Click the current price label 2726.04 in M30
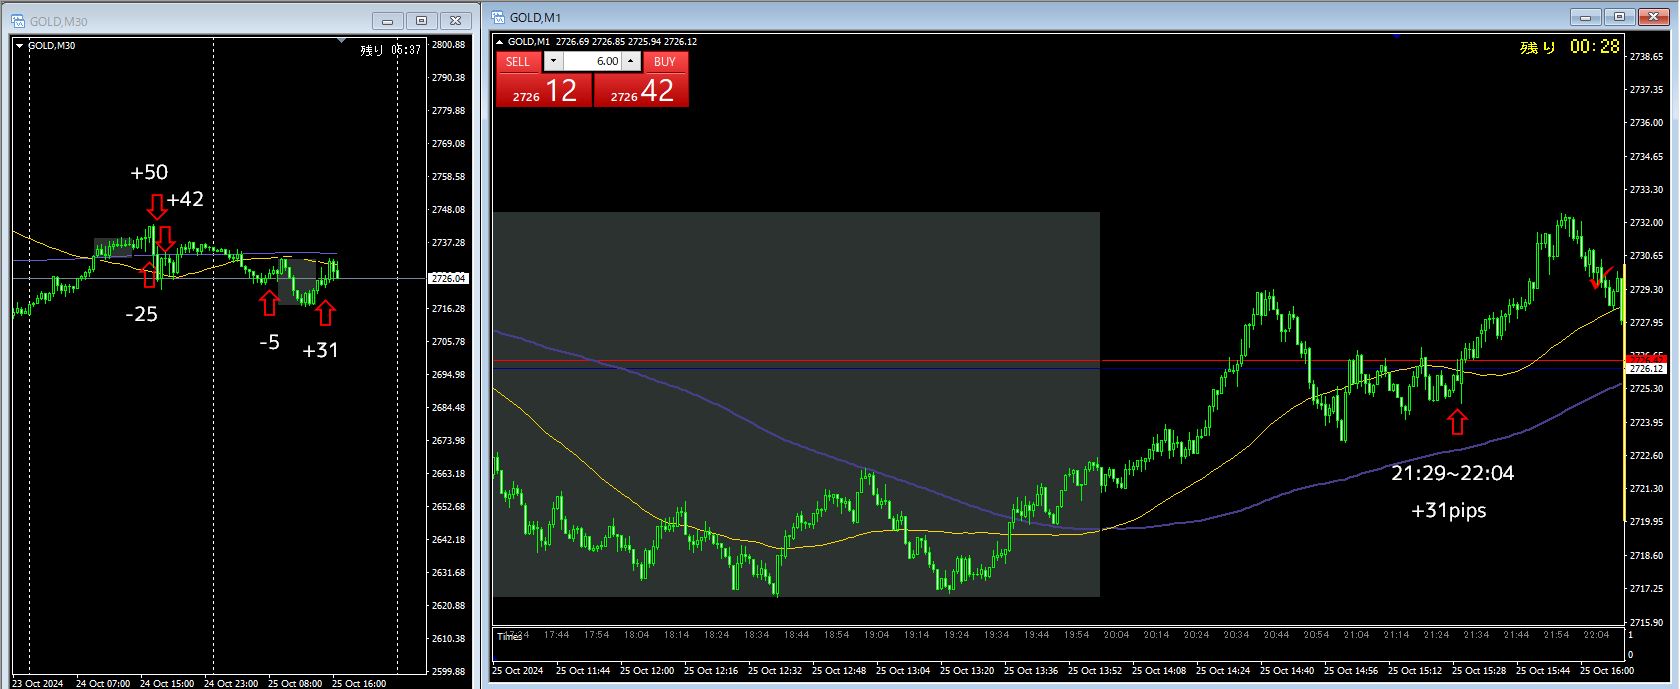The width and height of the screenshot is (1680, 689). tap(448, 278)
